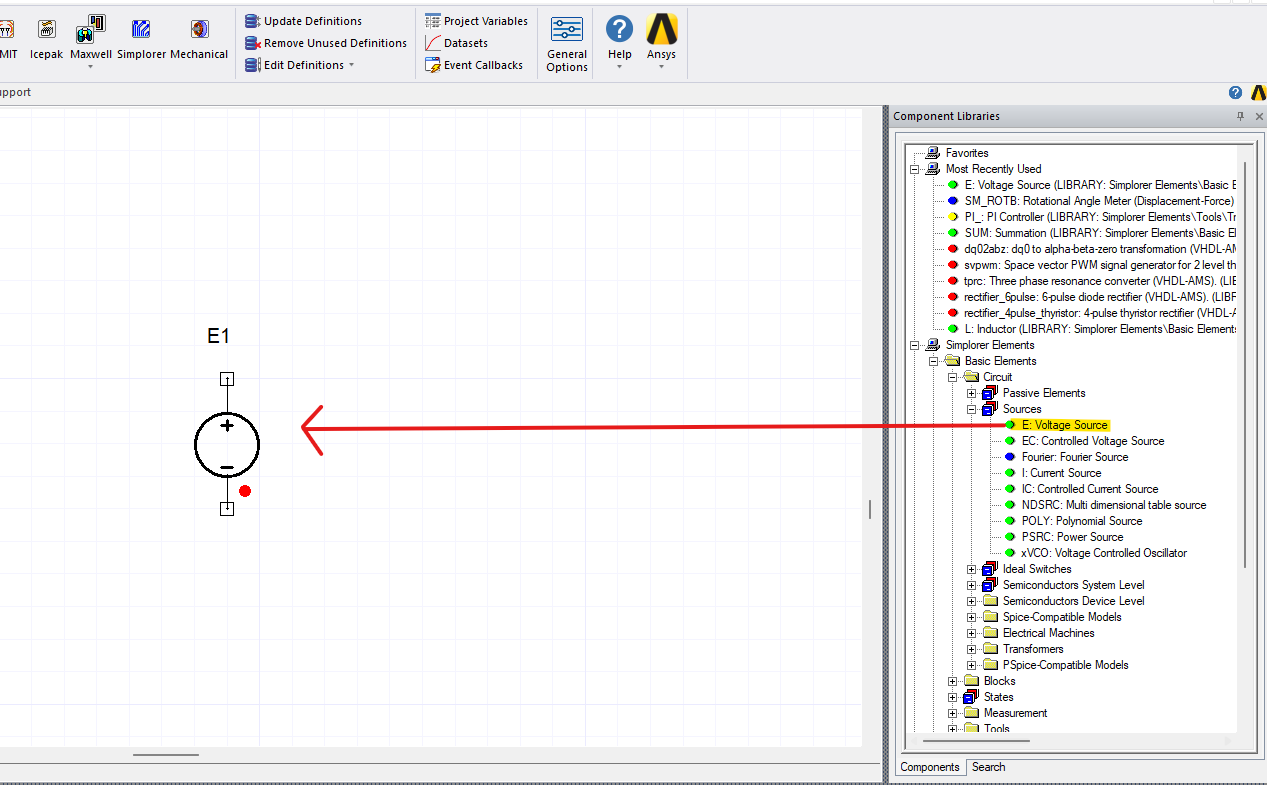1267x785 pixels.
Task: Launch the Maxwell application icon
Action: pyautogui.click(x=90, y=30)
